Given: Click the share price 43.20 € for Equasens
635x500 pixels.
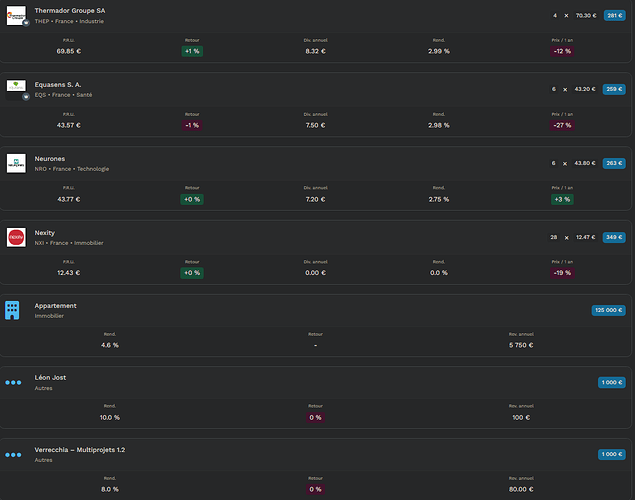Looking at the screenshot, I should point(585,89).
